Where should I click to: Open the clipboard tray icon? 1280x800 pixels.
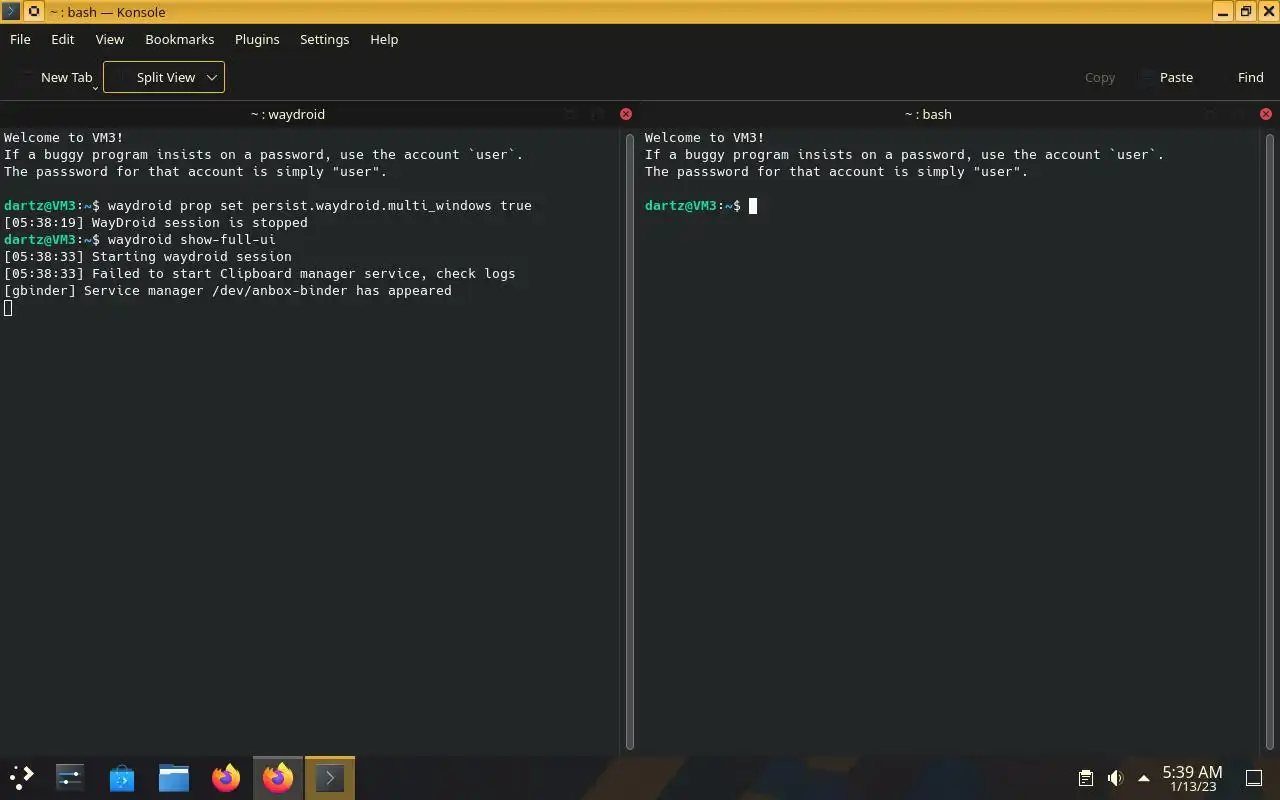click(x=1085, y=778)
